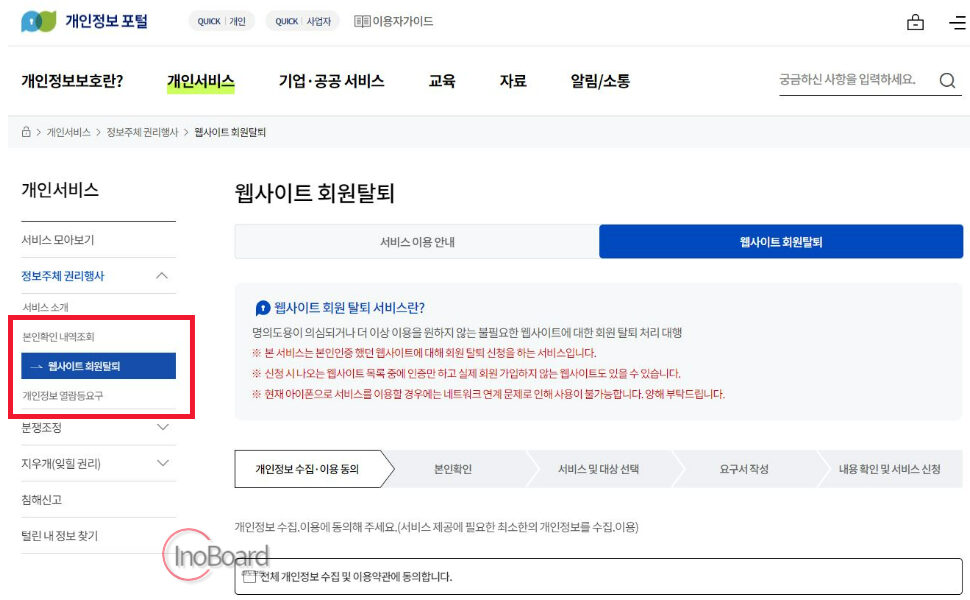Click the 개인정보 포털 logo
The image size is (970, 600).
pyautogui.click(x=85, y=21)
